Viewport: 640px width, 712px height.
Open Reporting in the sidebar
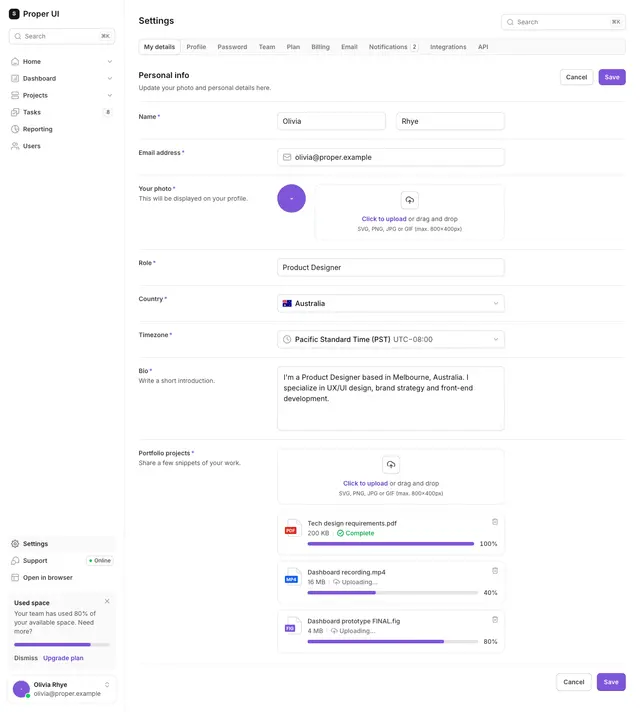point(62,129)
